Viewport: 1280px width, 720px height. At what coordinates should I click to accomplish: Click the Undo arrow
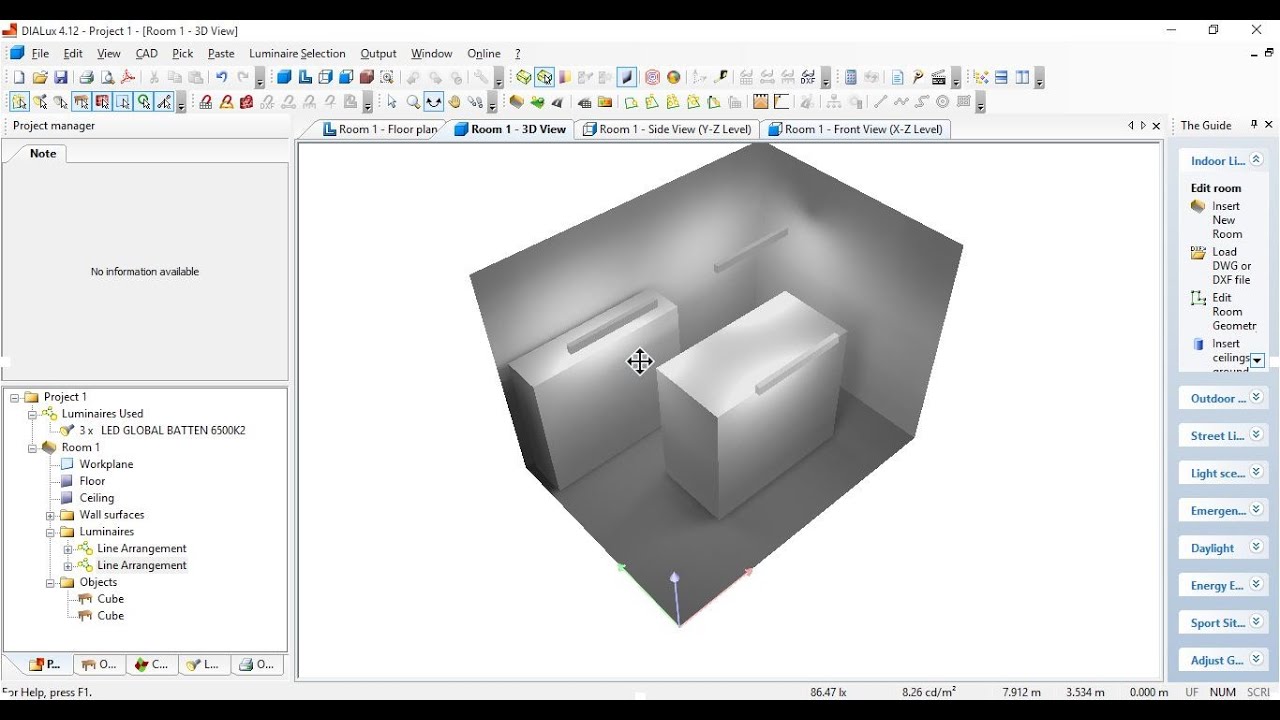[221, 77]
